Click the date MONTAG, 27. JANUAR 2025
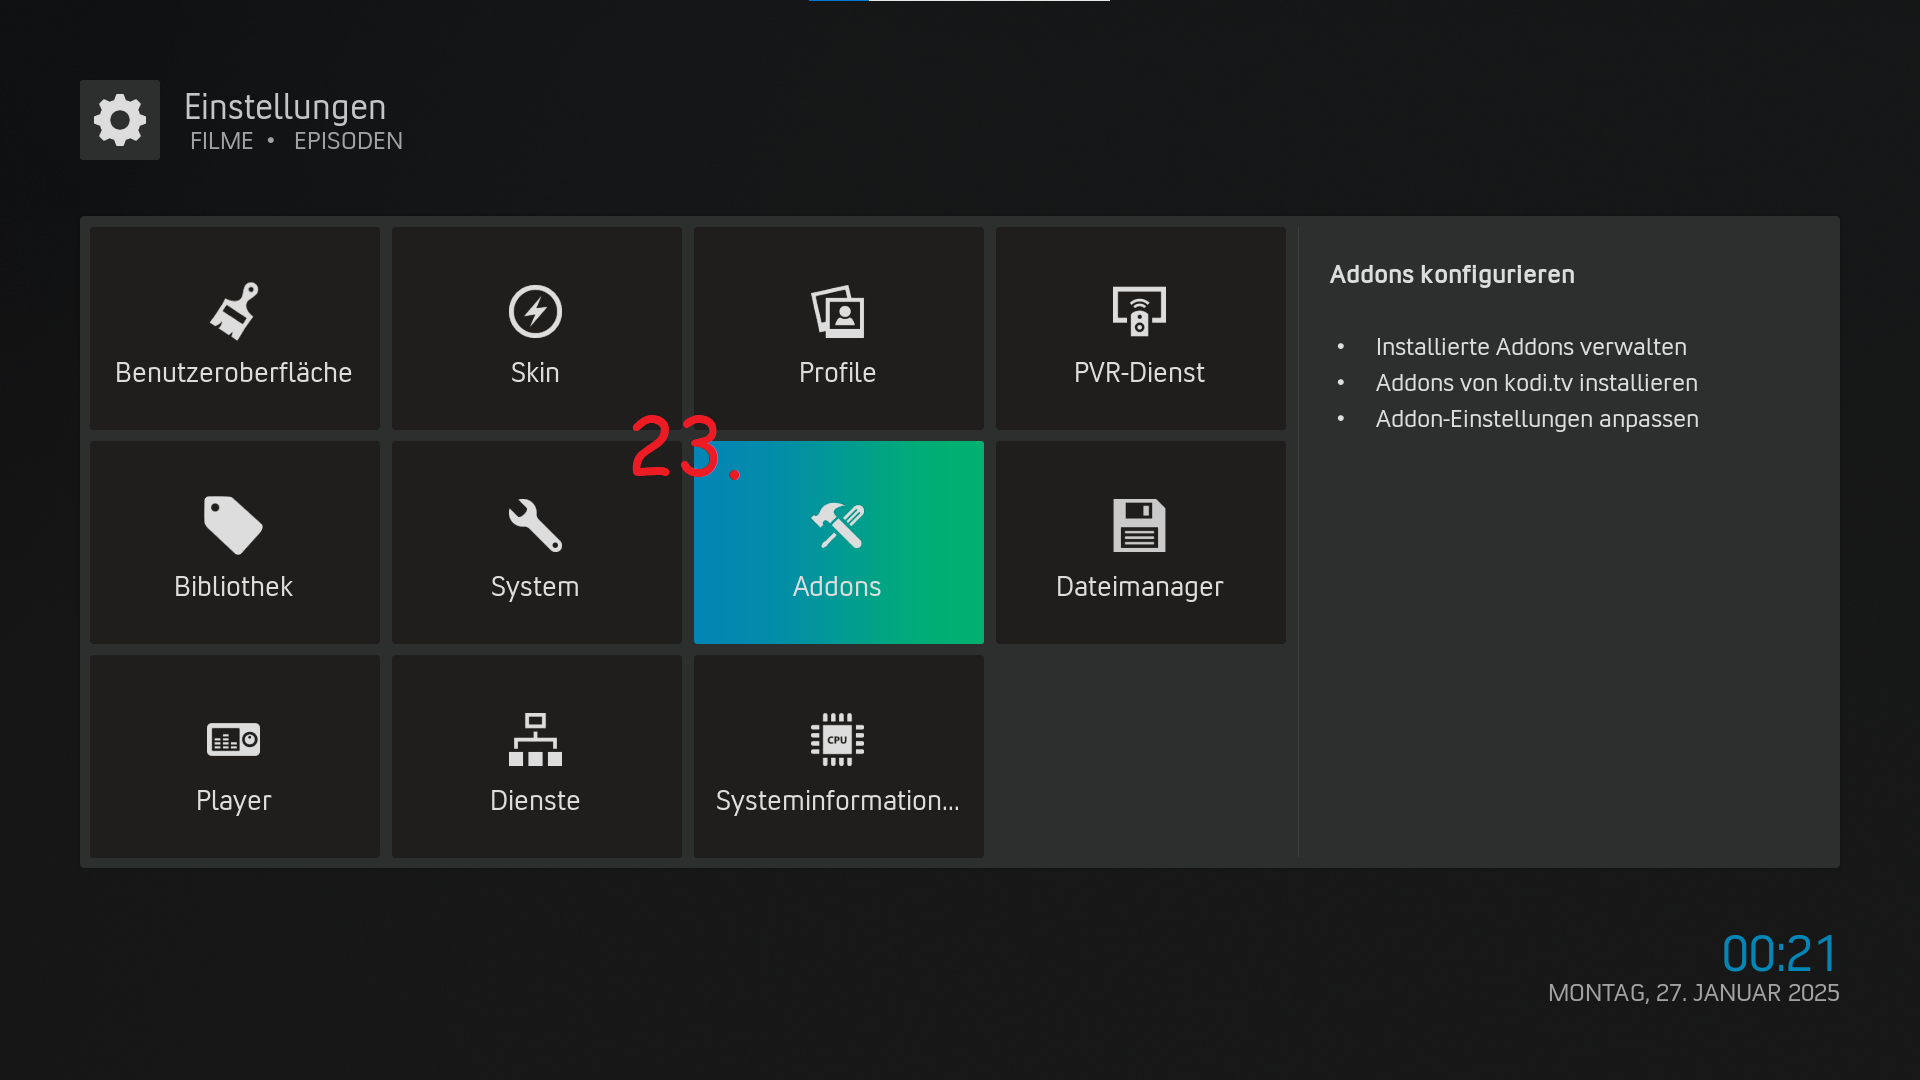The image size is (1920, 1080). [1694, 993]
